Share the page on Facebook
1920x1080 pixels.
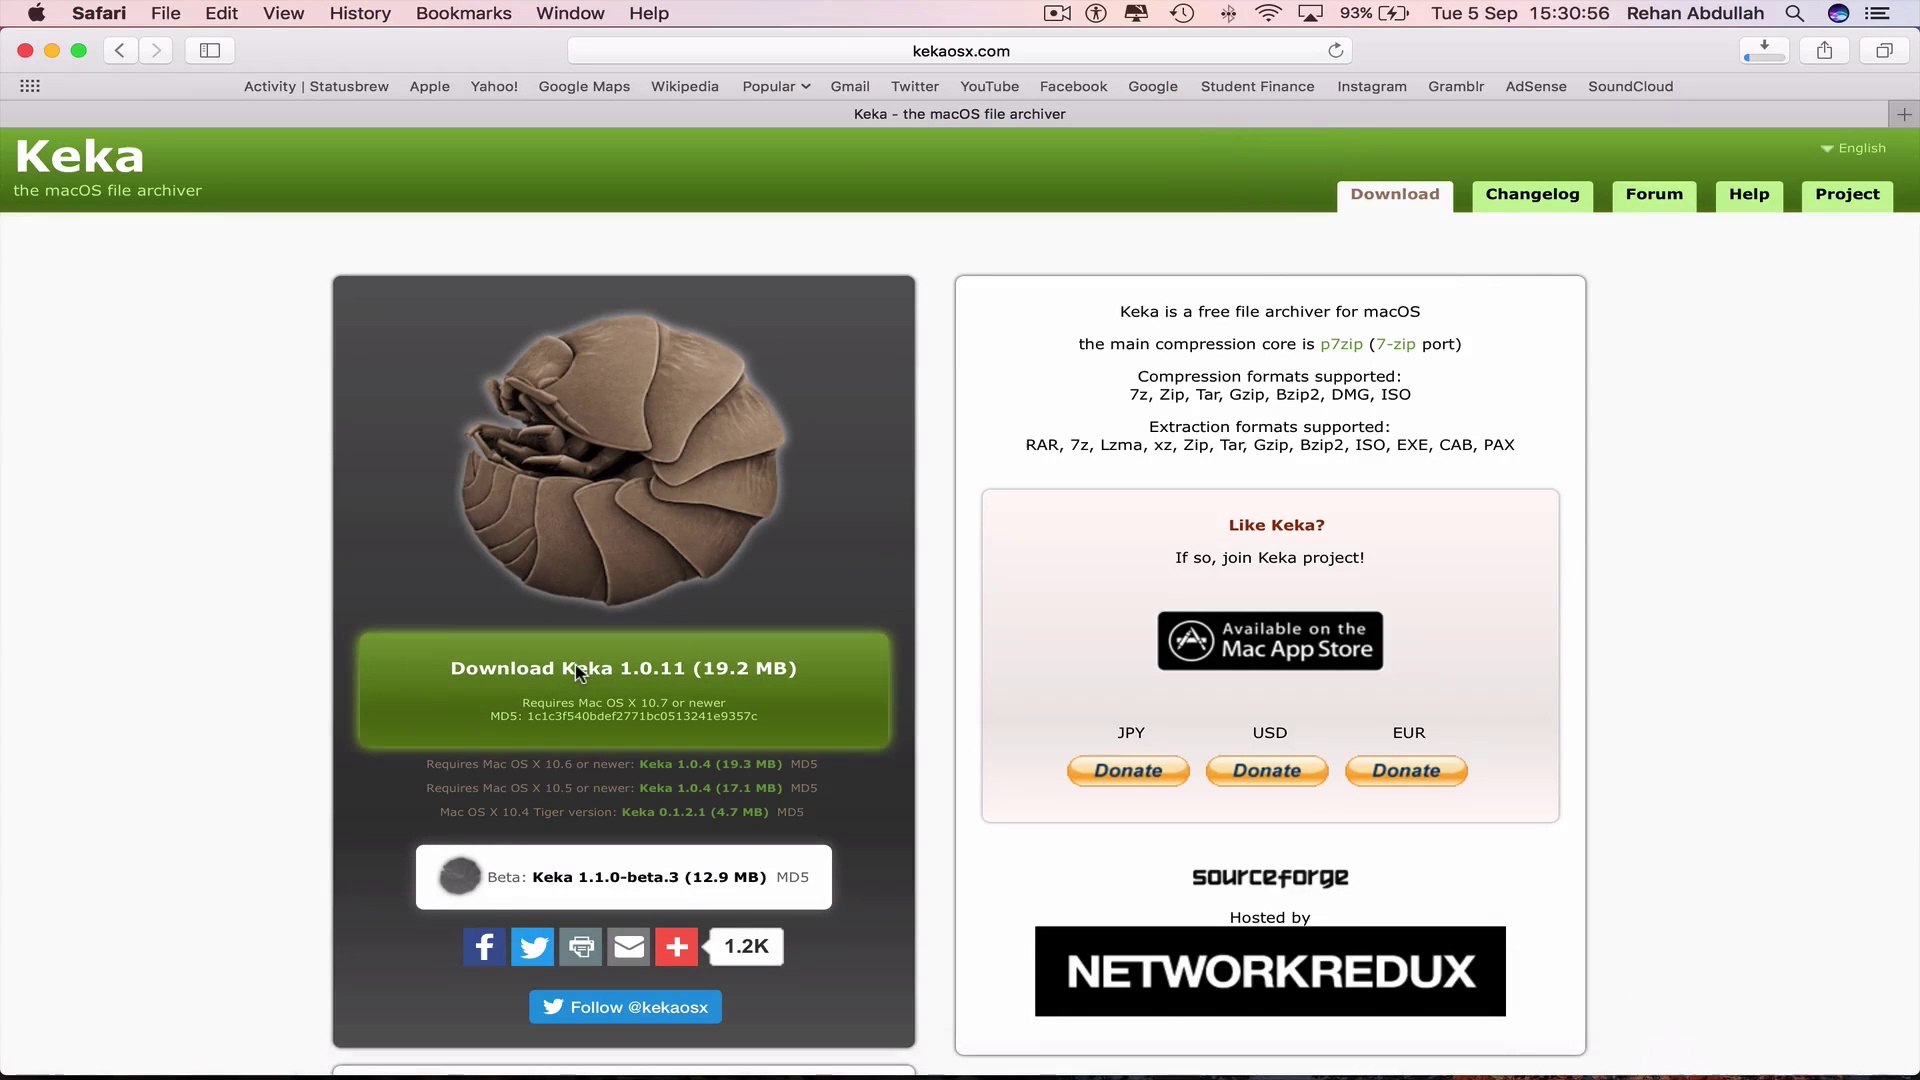pyautogui.click(x=484, y=946)
